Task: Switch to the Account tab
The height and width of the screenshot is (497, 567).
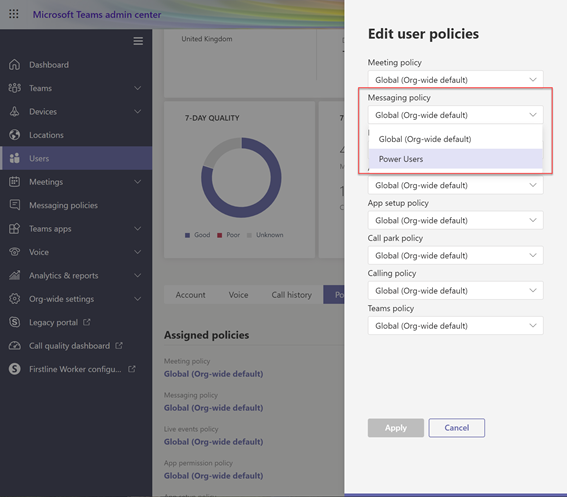Action: (x=190, y=295)
